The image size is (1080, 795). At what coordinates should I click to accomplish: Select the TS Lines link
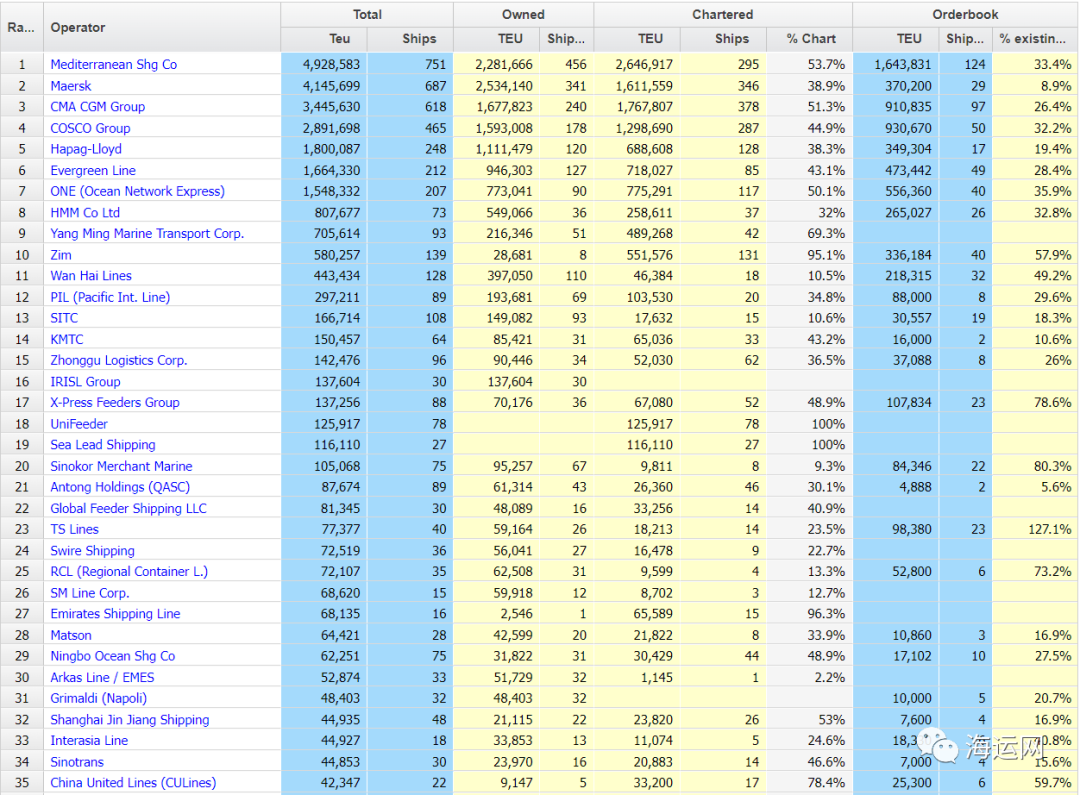(x=74, y=530)
